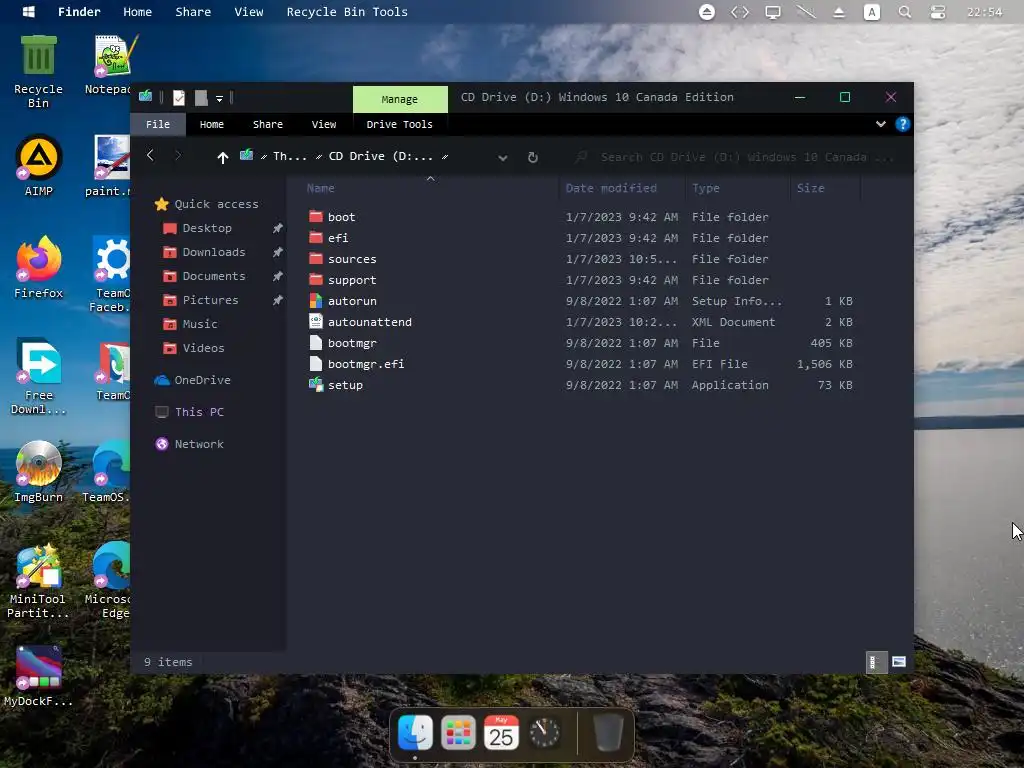Open the Calendar dock icon
The height and width of the screenshot is (768, 1024).
click(x=501, y=732)
